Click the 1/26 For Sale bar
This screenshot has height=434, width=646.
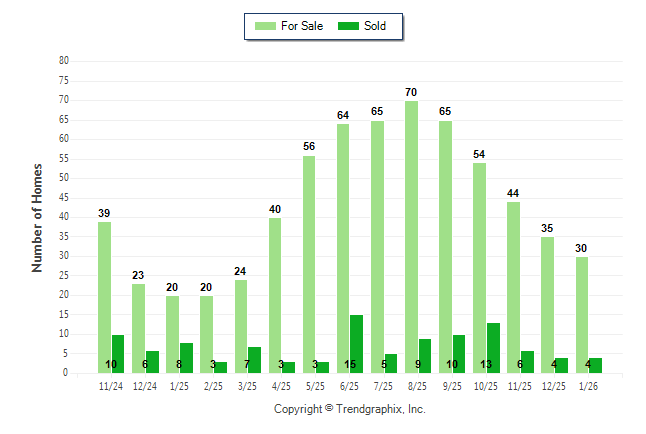[581, 314]
